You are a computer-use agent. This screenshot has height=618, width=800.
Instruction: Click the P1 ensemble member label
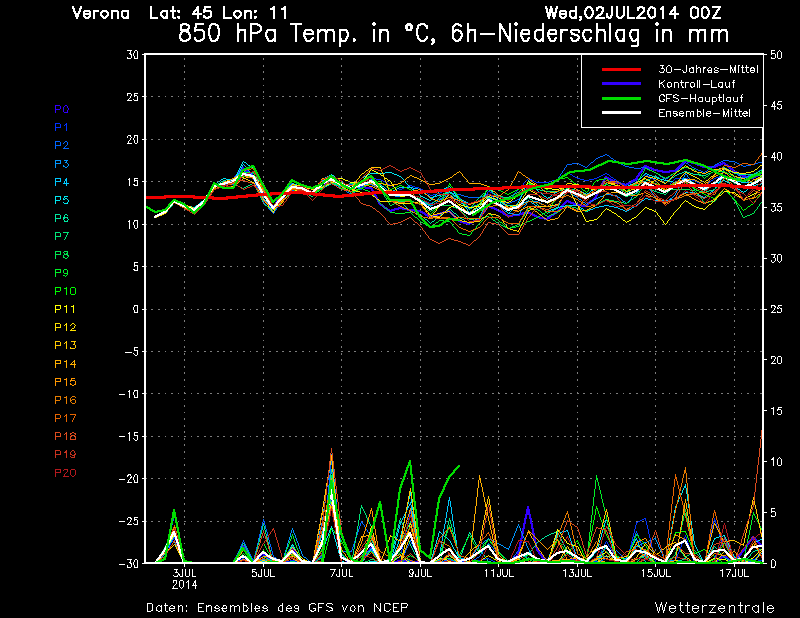(62, 127)
